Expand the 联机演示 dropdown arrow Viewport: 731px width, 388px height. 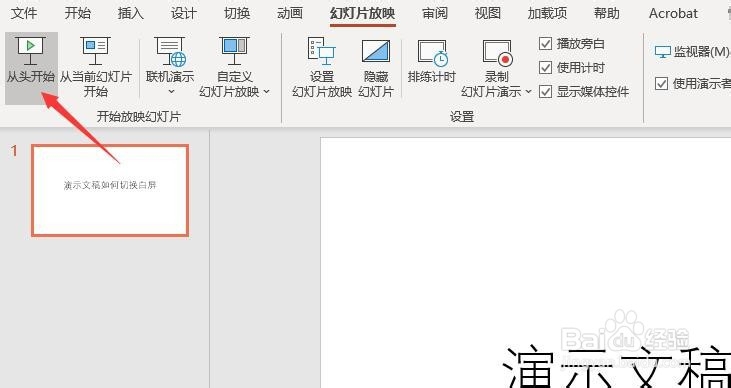click(x=171, y=91)
